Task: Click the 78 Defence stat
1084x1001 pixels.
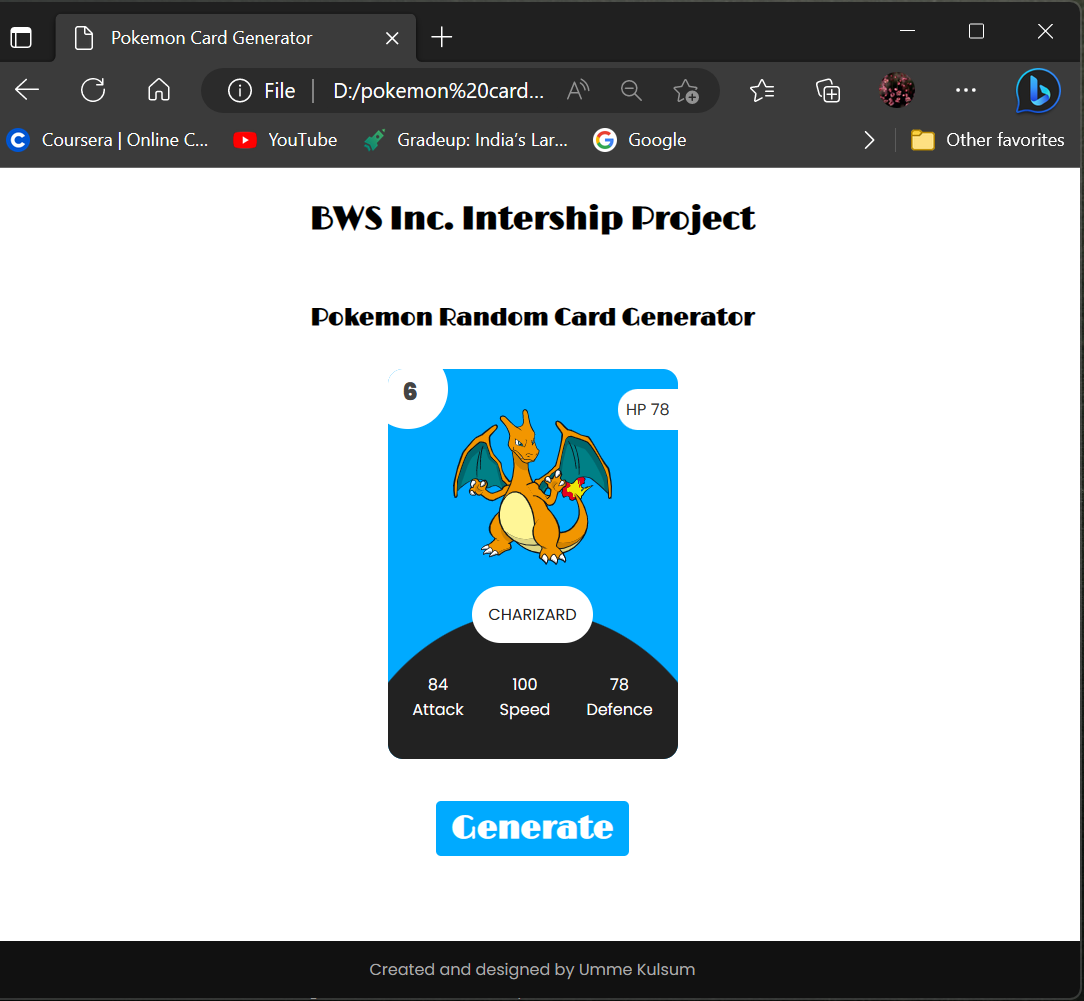Action: (619, 697)
